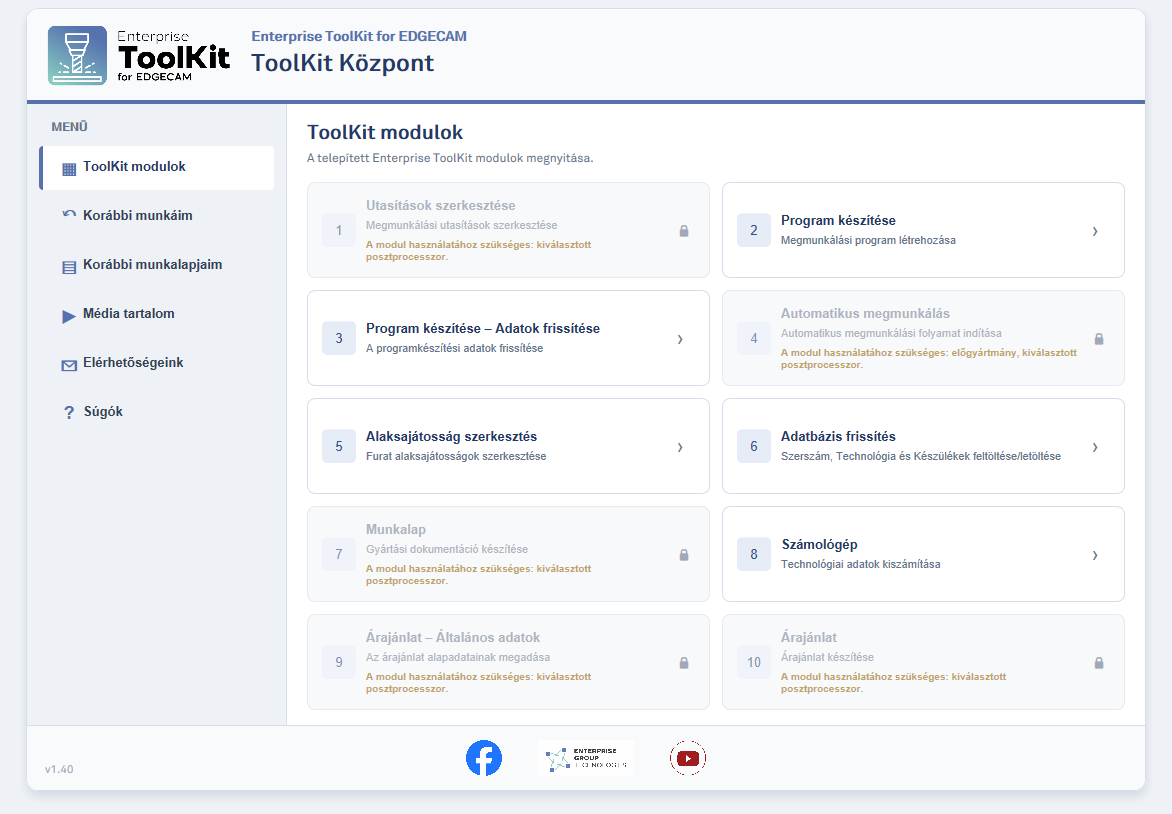Viewport: 1172px width, 814px height.
Task: Click the question mark icon beside Súgók
Action: click(x=69, y=412)
